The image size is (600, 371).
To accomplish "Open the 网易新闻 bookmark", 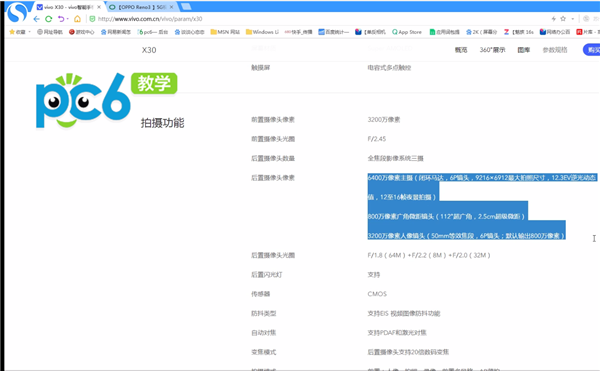I will point(116,32).
